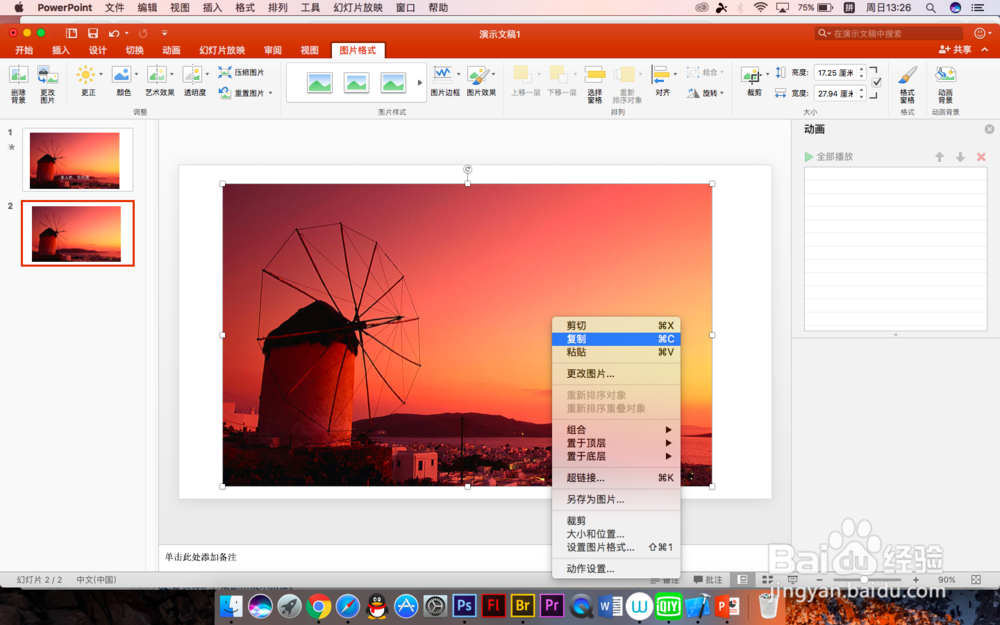Viewport: 1000px width, 625px height.
Task: Click the Crop (裁剪) icon in ribbon
Action: 751,75
